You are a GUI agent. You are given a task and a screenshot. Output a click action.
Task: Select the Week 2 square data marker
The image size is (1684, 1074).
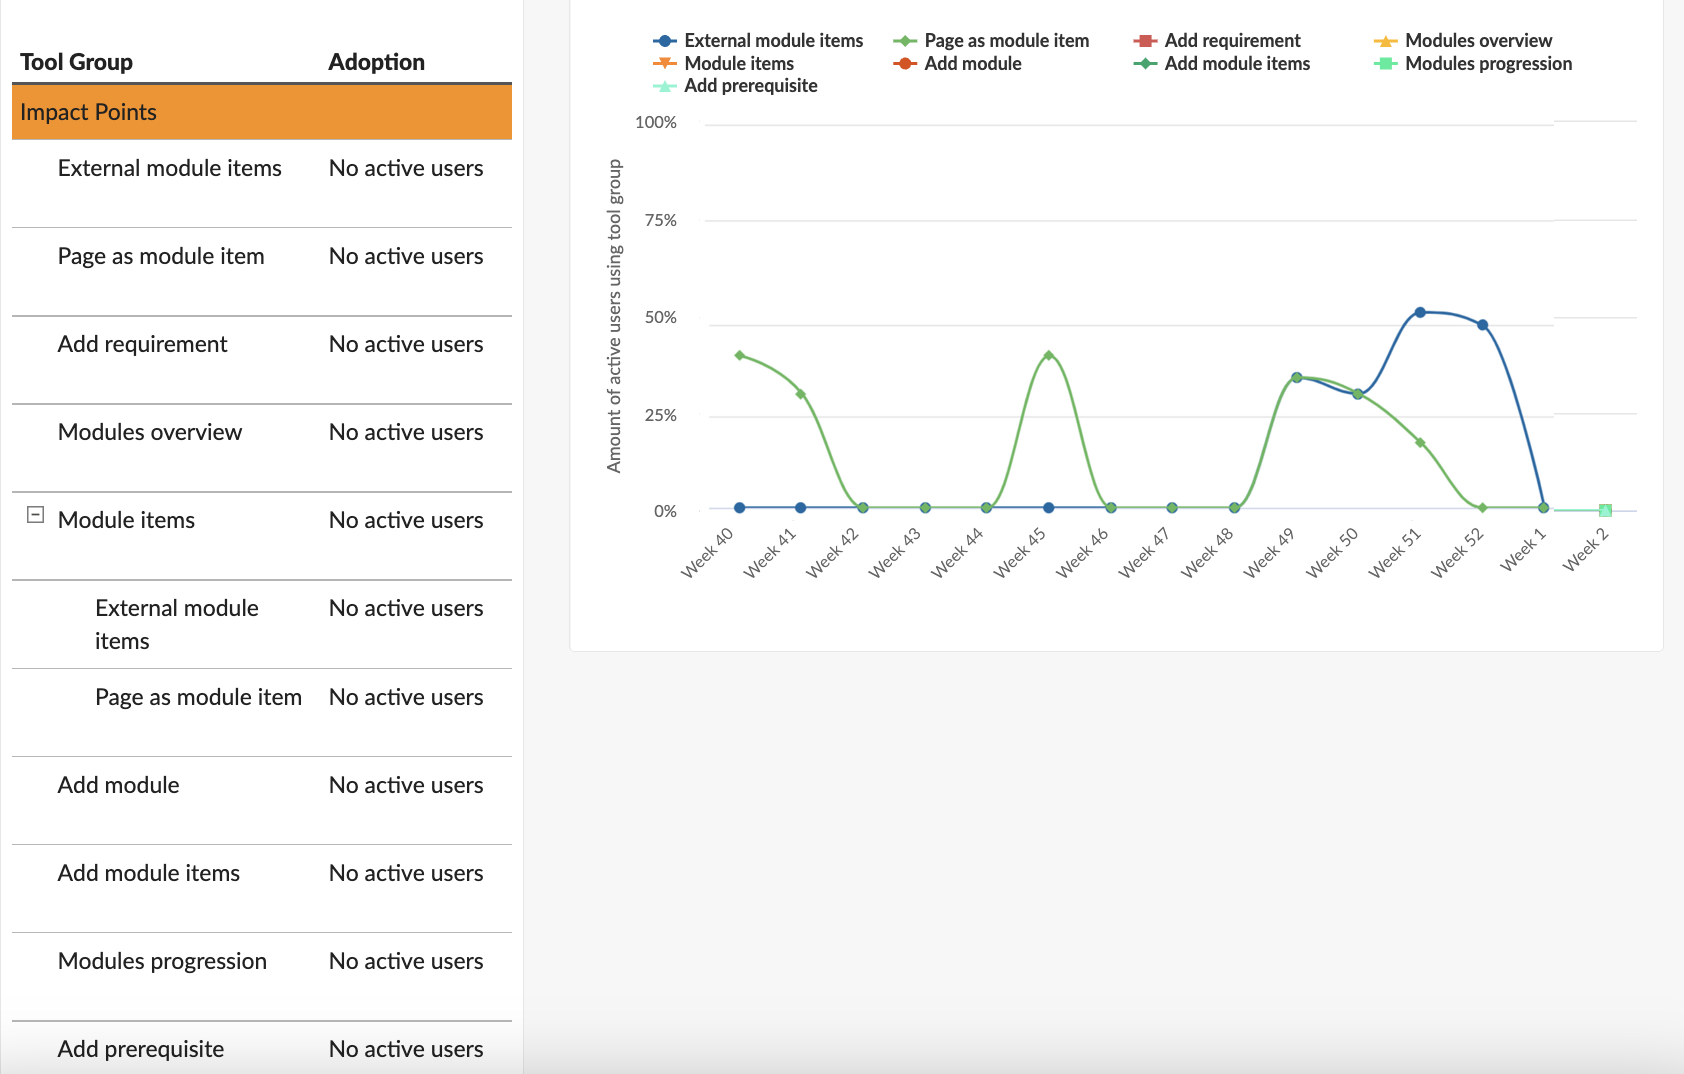coord(1605,510)
